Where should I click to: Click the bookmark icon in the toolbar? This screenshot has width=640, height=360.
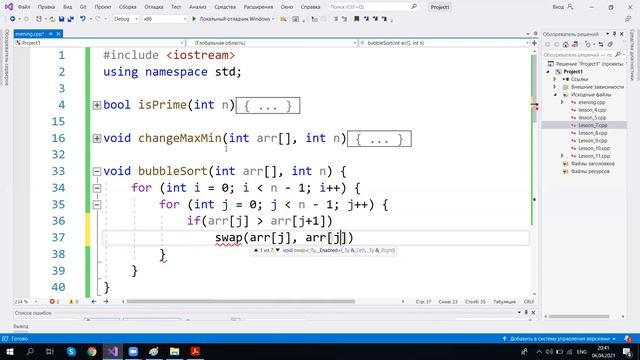point(356,19)
